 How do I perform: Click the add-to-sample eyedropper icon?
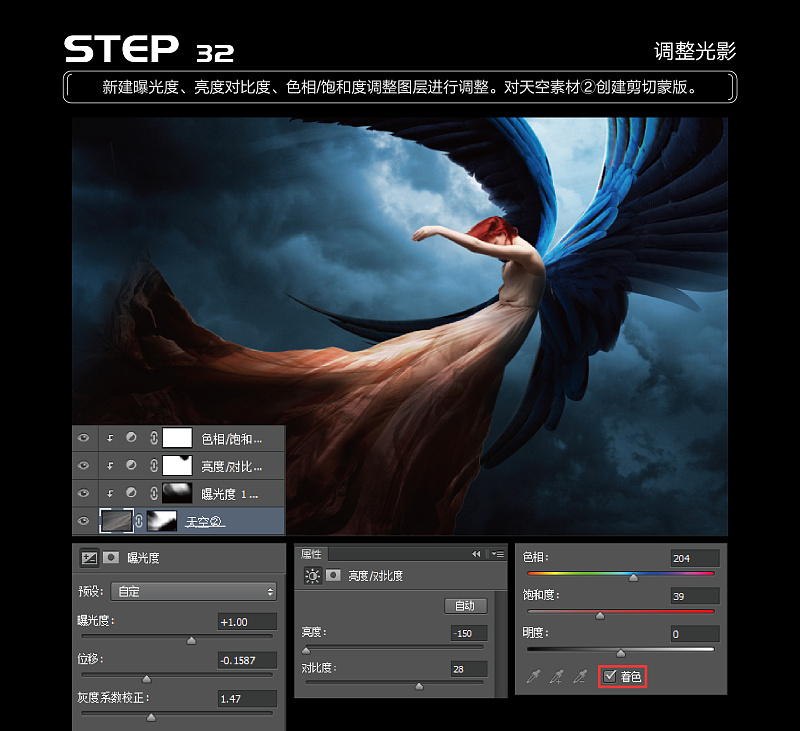coord(558,676)
